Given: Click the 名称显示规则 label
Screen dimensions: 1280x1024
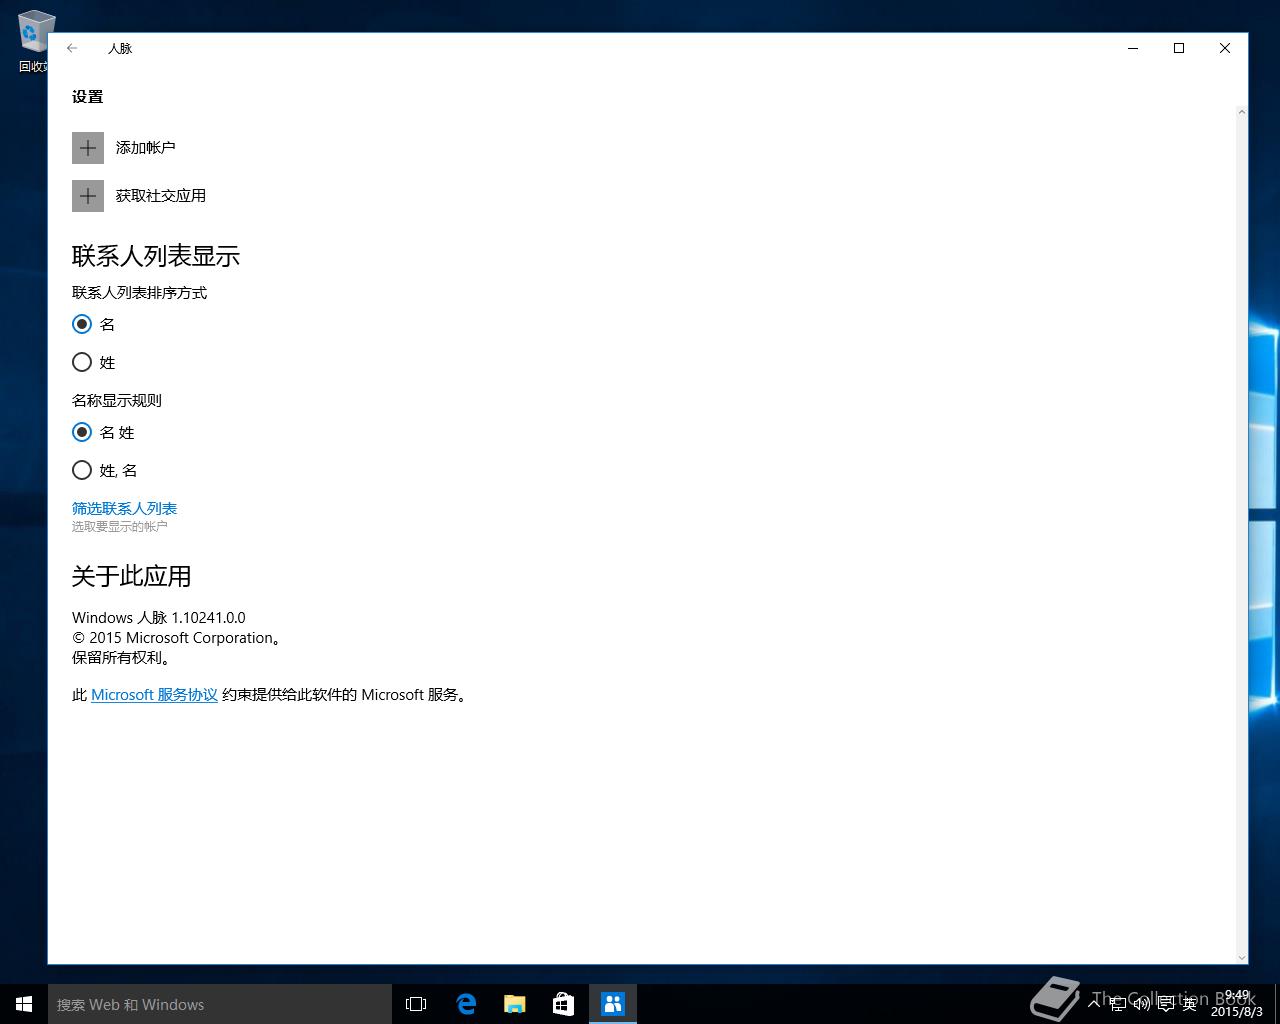Looking at the screenshot, I should 117,401.
